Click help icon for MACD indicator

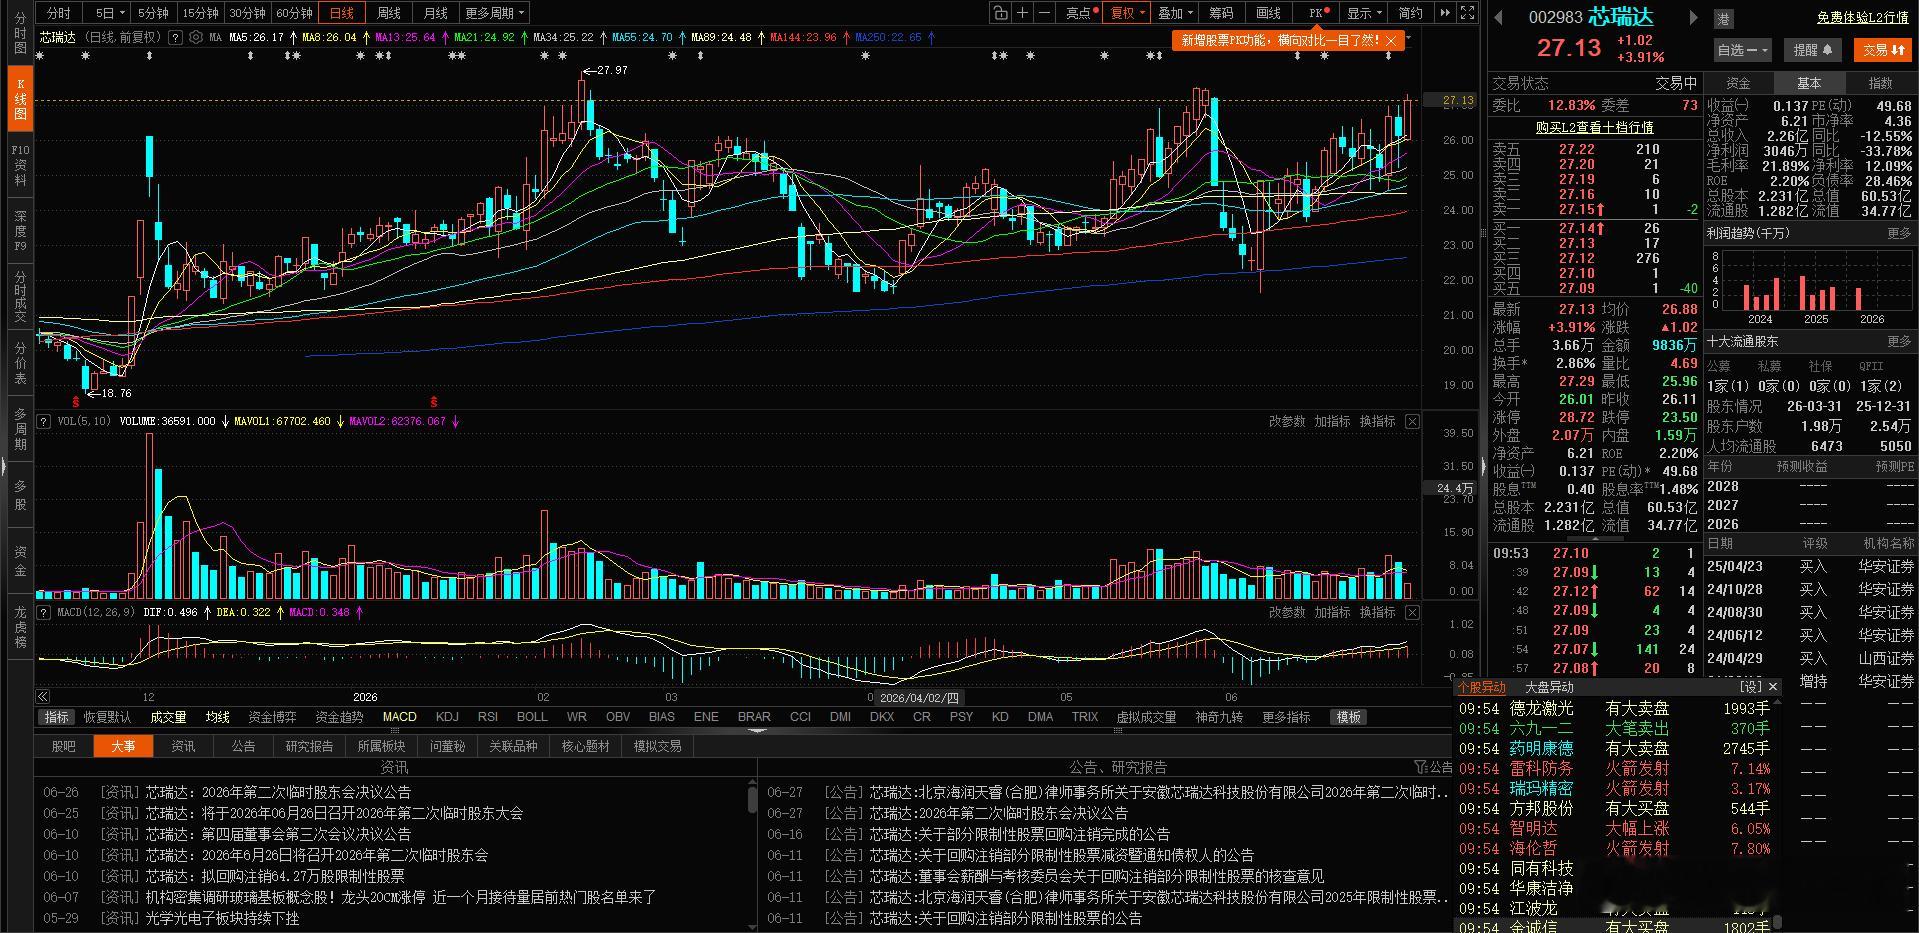44,612
